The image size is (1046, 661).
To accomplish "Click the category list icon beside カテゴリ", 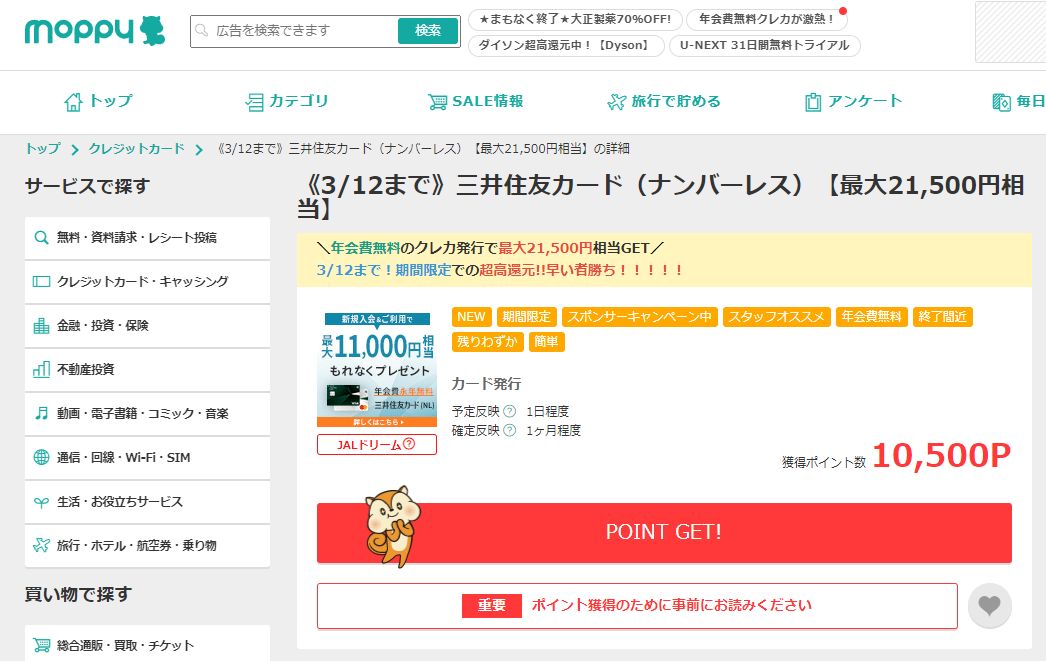I will pos(254,102).
